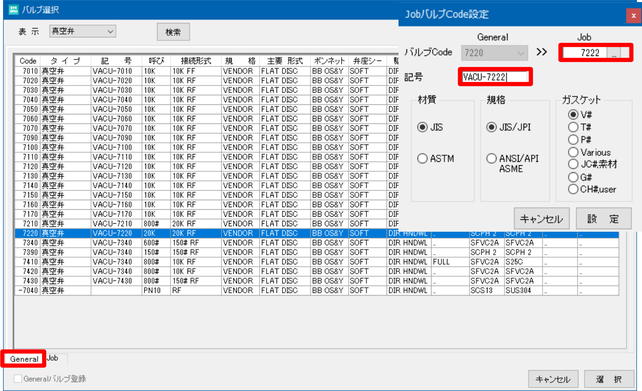Close the Job/バルブCode設定 dialog
This screenshot has width=642, height=391.
[633, 16]
